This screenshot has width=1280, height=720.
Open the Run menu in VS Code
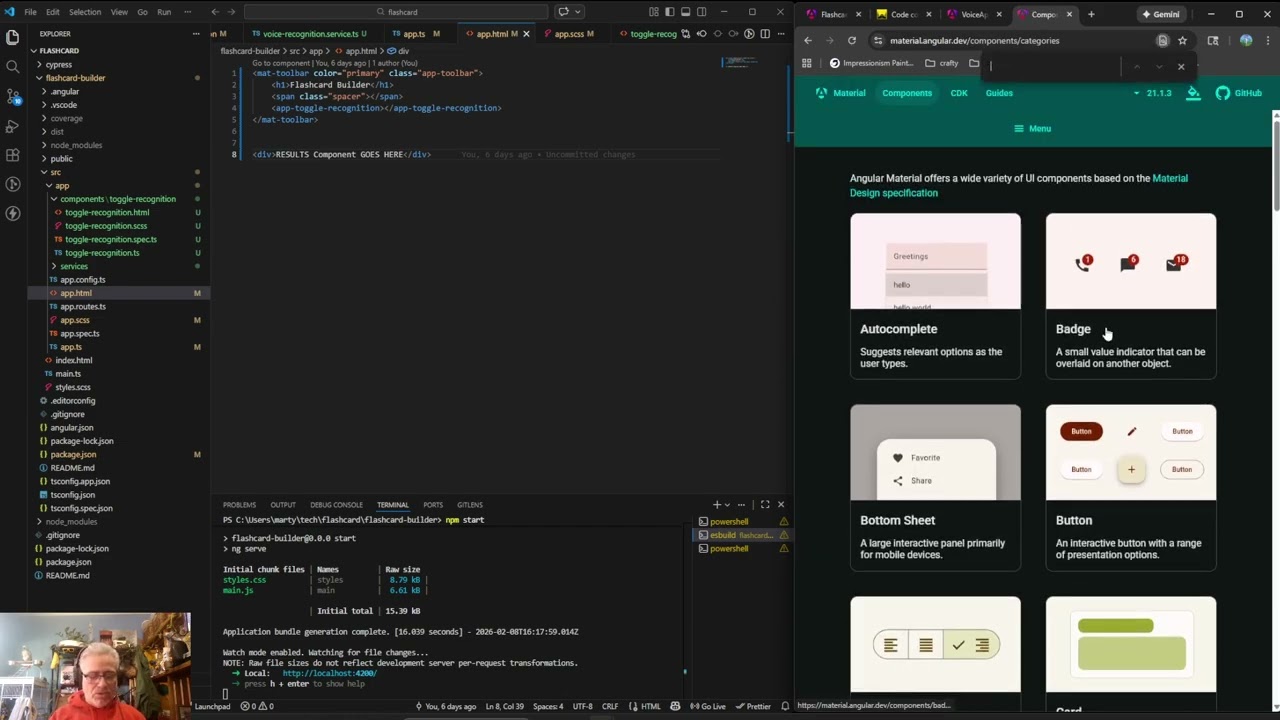[164, 12]
